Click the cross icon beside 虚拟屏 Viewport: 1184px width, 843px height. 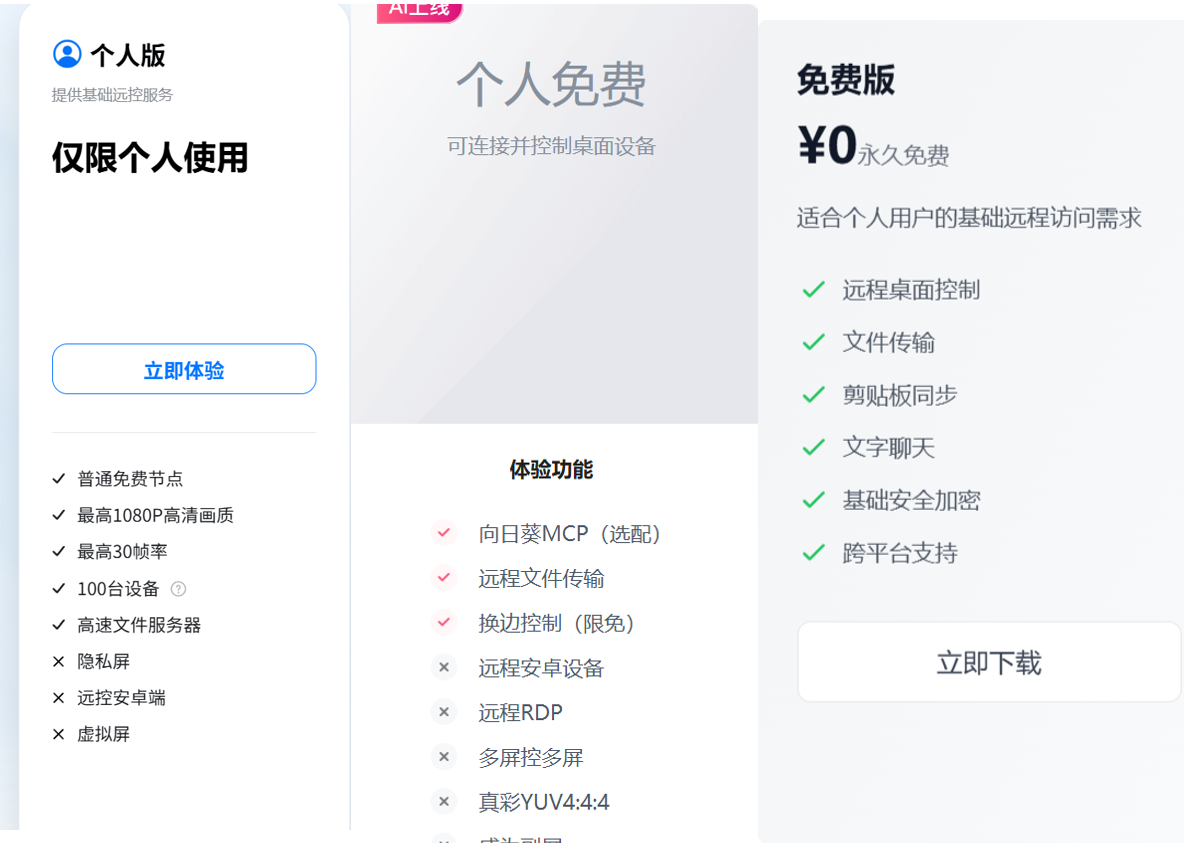pyautogui.click(x=59, y=734)
